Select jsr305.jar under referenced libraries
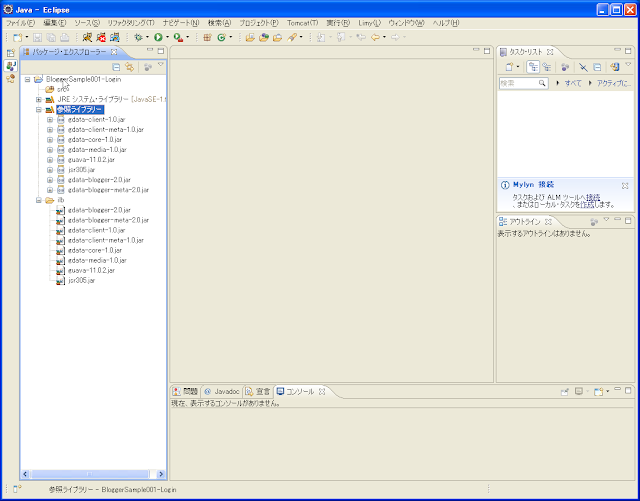Image resolution: width=640 pixels, height=501 pixels. tap(81, 170)
